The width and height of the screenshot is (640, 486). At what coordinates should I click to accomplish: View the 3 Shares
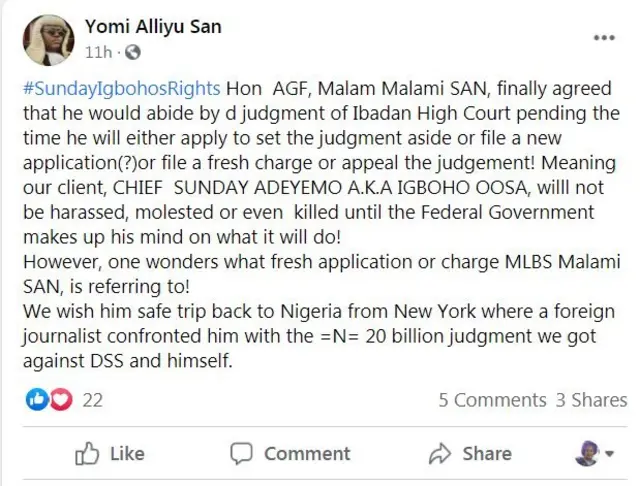tap(591, 400)
